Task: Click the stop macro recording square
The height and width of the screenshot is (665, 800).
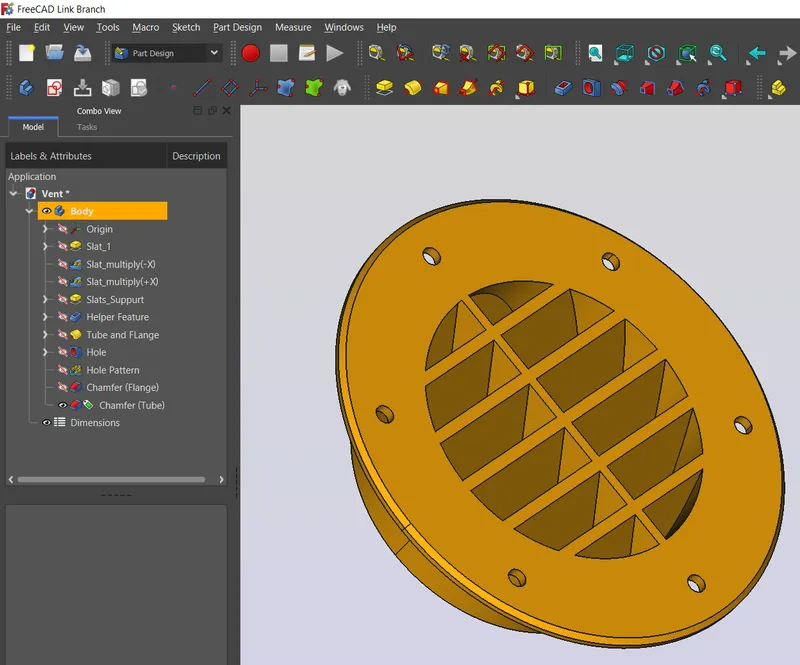Action: pyautogui.click(x=279, y=53)
